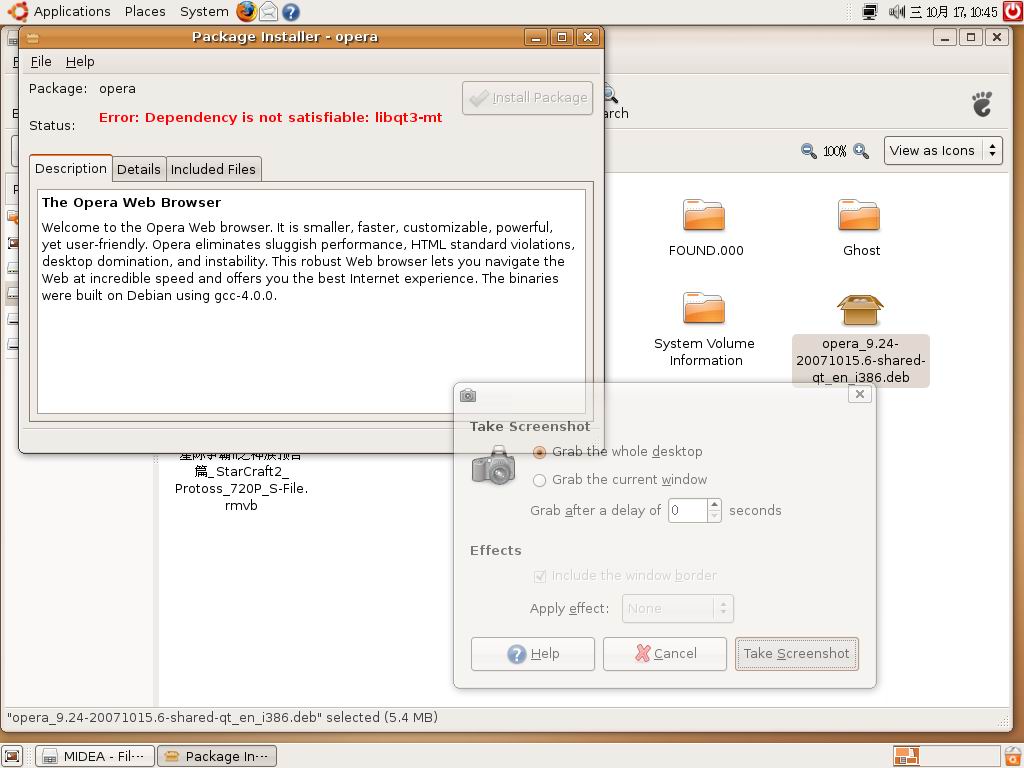Viewport: 1024px width, 768px height.
Task: Zoom in in the file browser
Action: [x=861, y=151]
